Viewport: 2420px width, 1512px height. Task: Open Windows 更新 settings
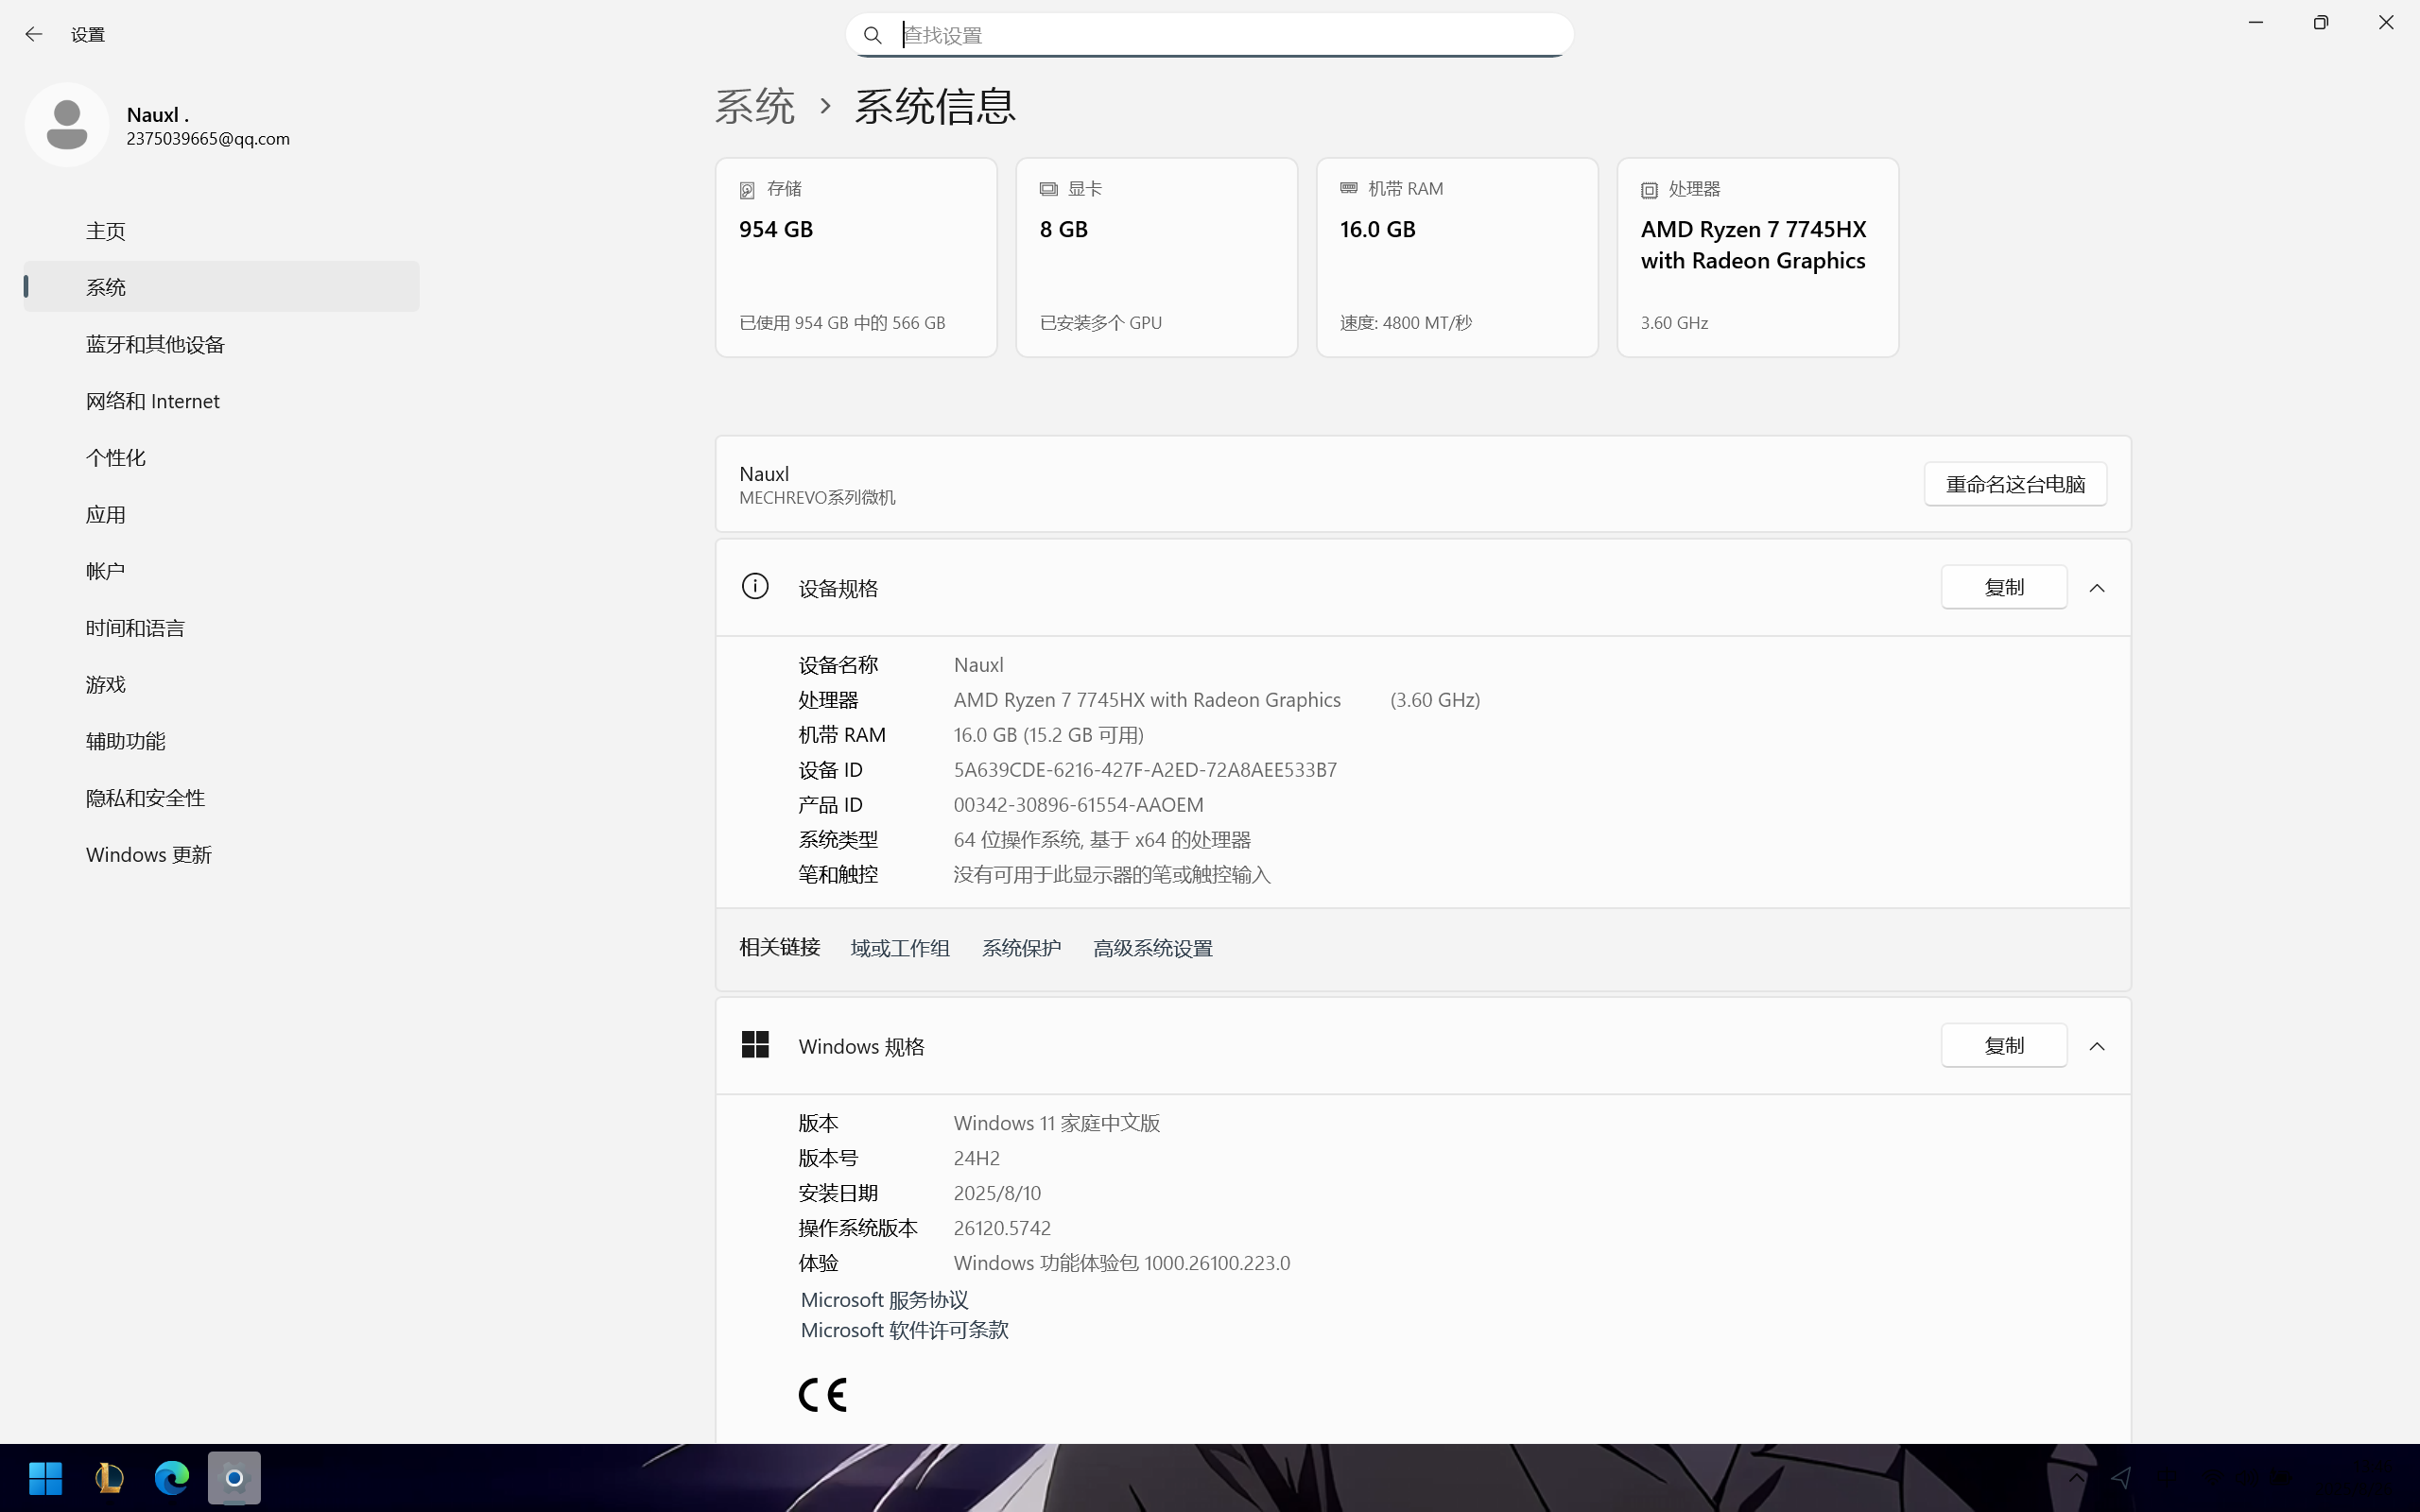(221, 855)
